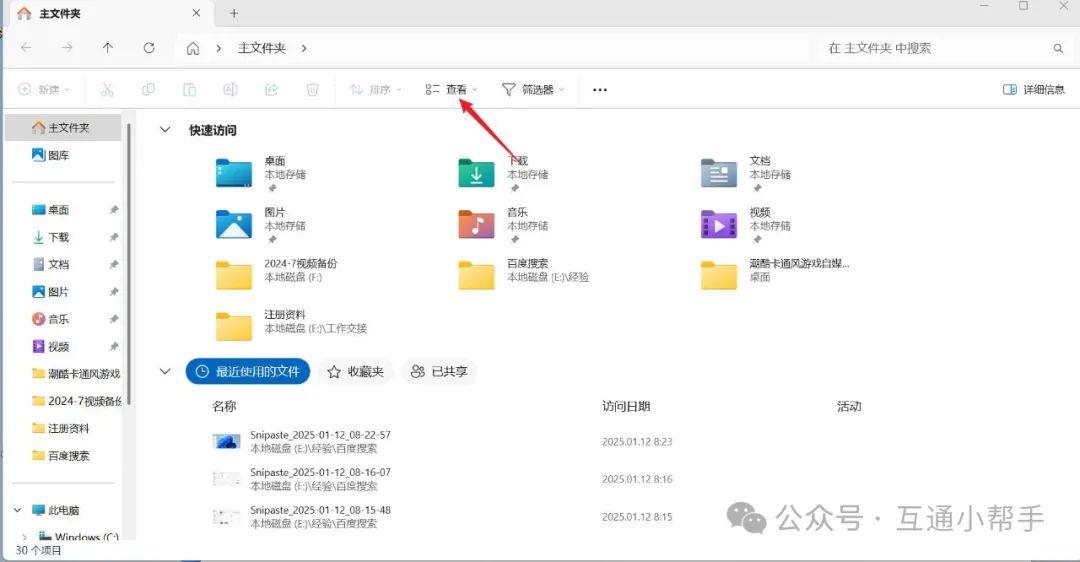The height and width of the screenshot is (562, 1080).
Task: Click the Back navigation arrow
Action: coord(26,48)
